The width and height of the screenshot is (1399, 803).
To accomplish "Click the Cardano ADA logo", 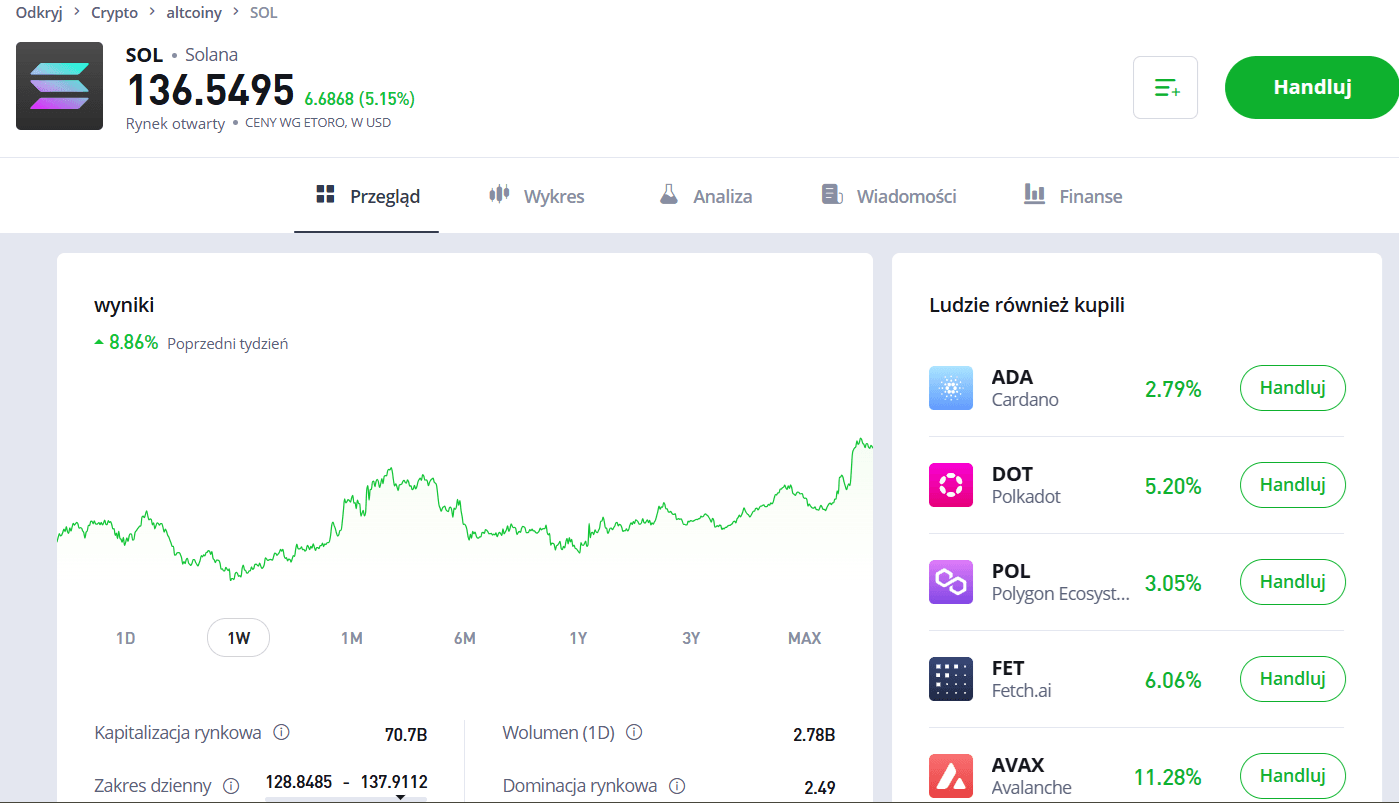I will tap(951, 388).
